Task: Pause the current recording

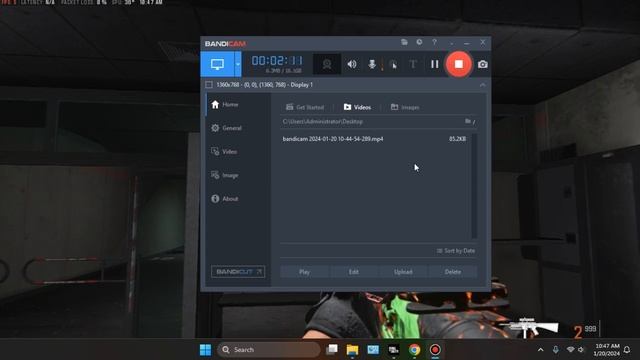Action: (x=435, y=64)
